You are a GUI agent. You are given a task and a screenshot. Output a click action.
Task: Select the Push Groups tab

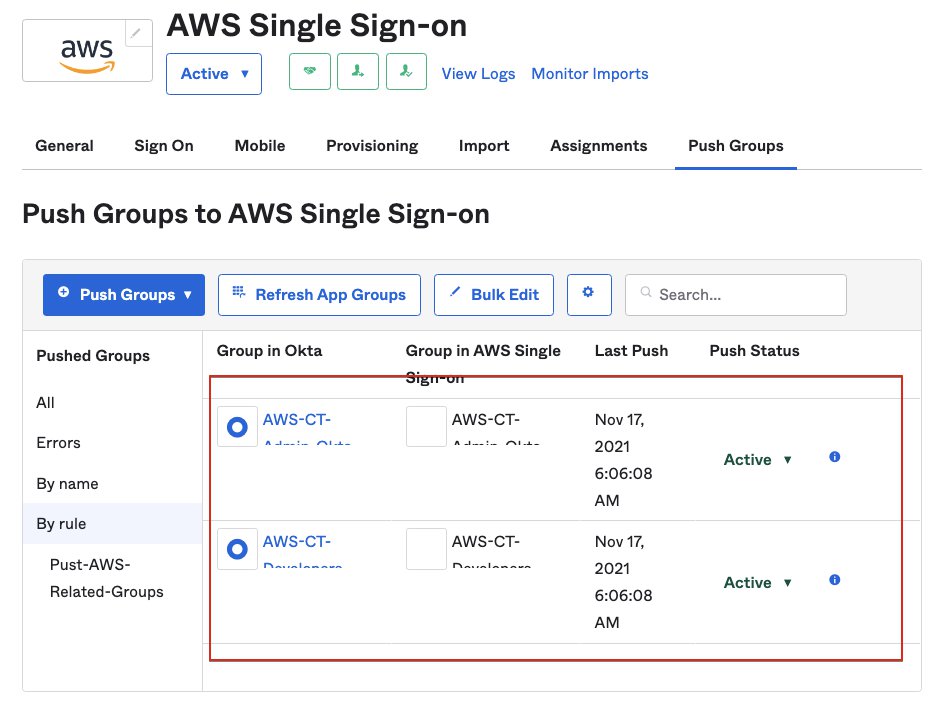click(x=736, y=146)
